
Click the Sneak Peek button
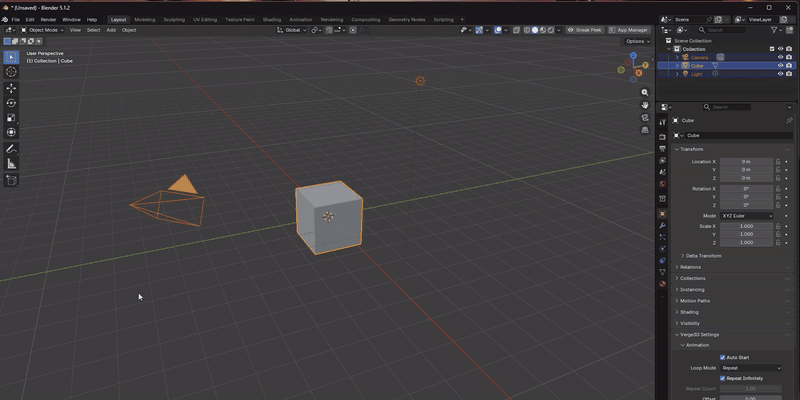pyautogui.click(x=585, y=30)
